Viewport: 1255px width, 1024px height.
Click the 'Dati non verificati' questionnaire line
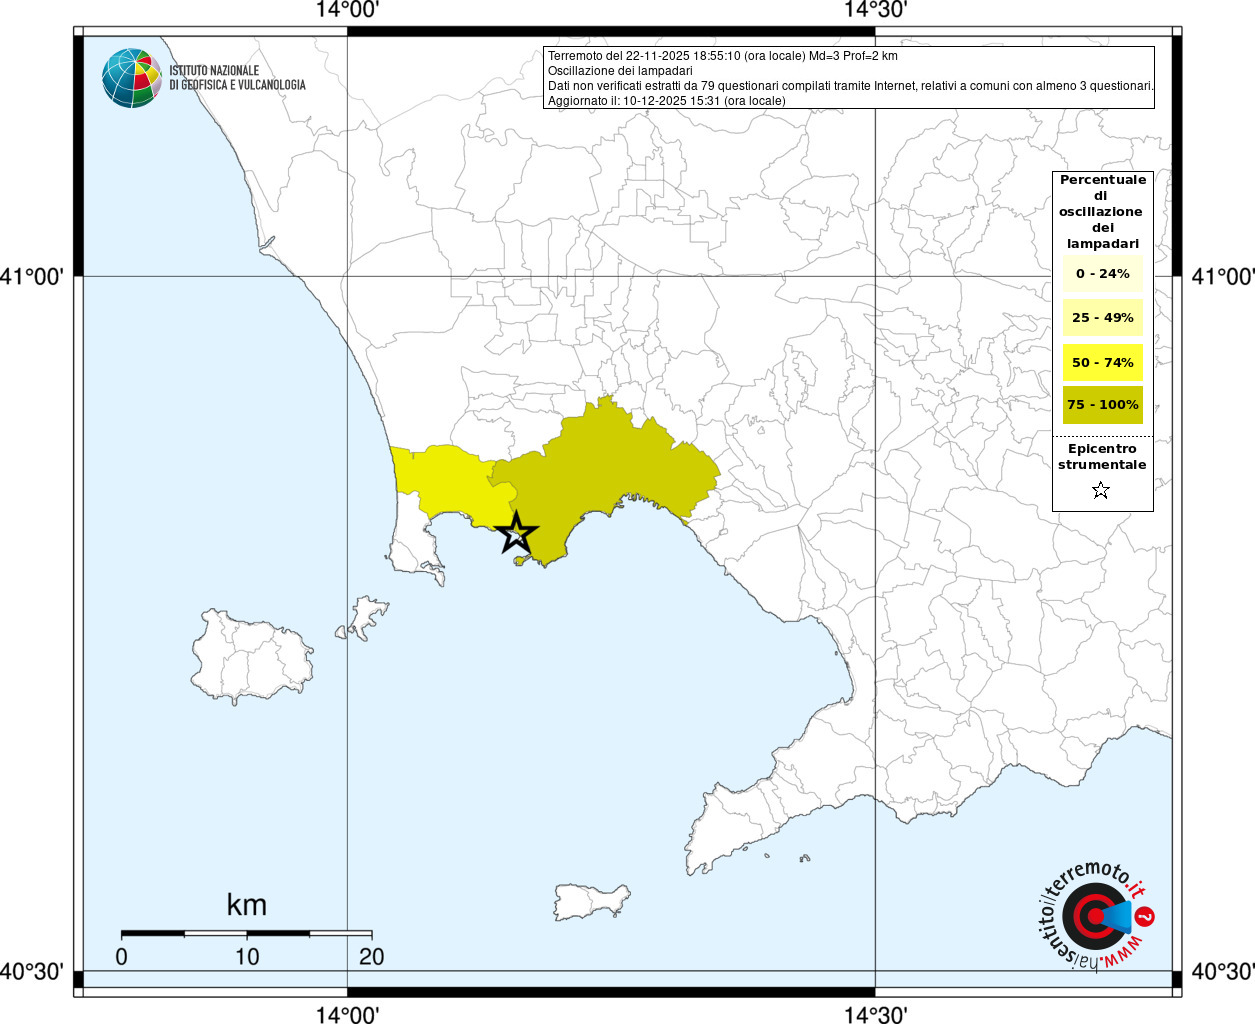[x=850, y=86]
